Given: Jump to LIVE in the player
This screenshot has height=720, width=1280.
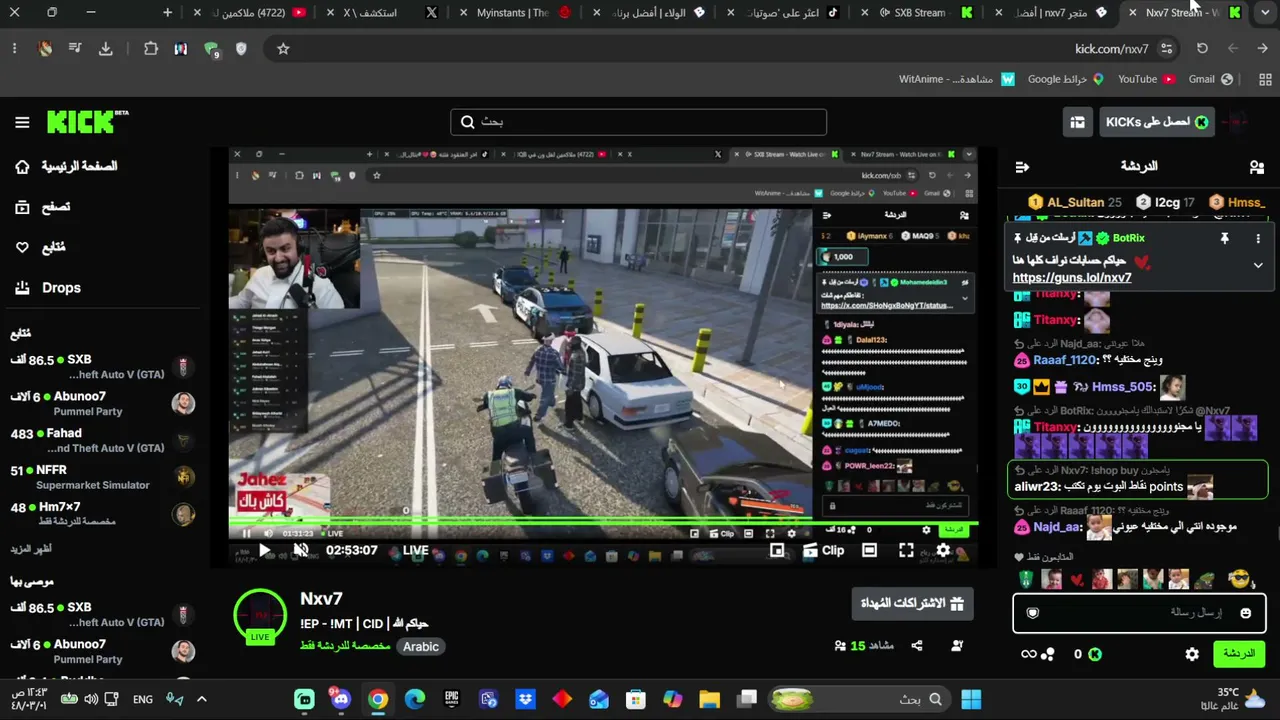Looking at the screenshot, I should 415,551.
